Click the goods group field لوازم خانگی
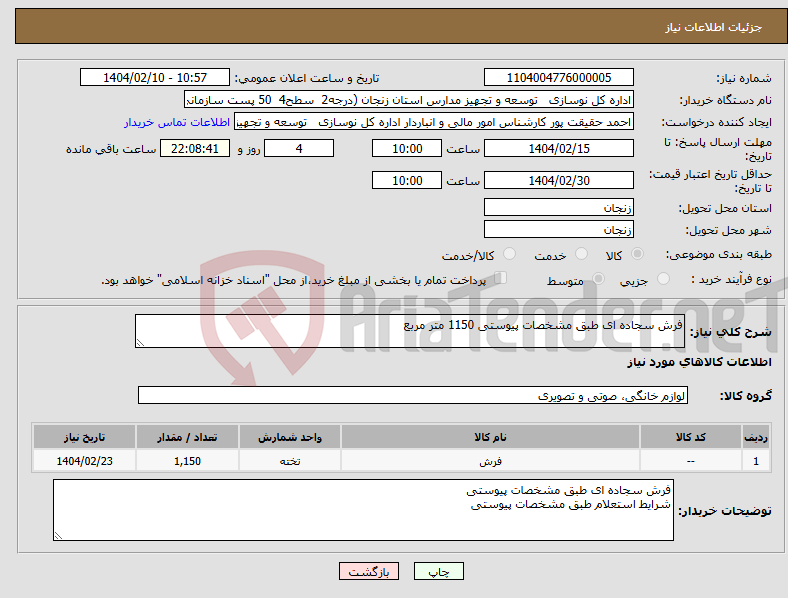Image resolution: width=788 pixels, height=598 pixels. 413,395
